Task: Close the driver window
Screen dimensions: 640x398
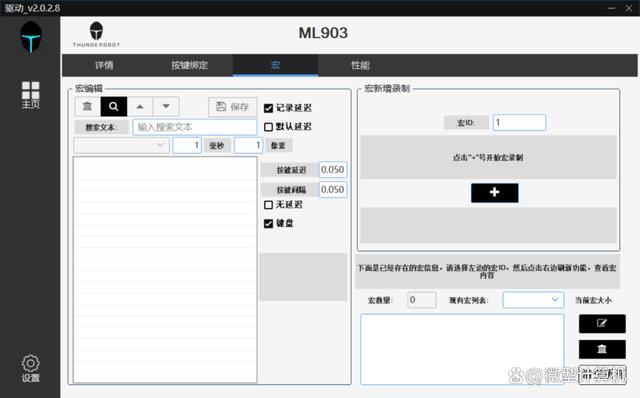Action: (x=629, y=8)
